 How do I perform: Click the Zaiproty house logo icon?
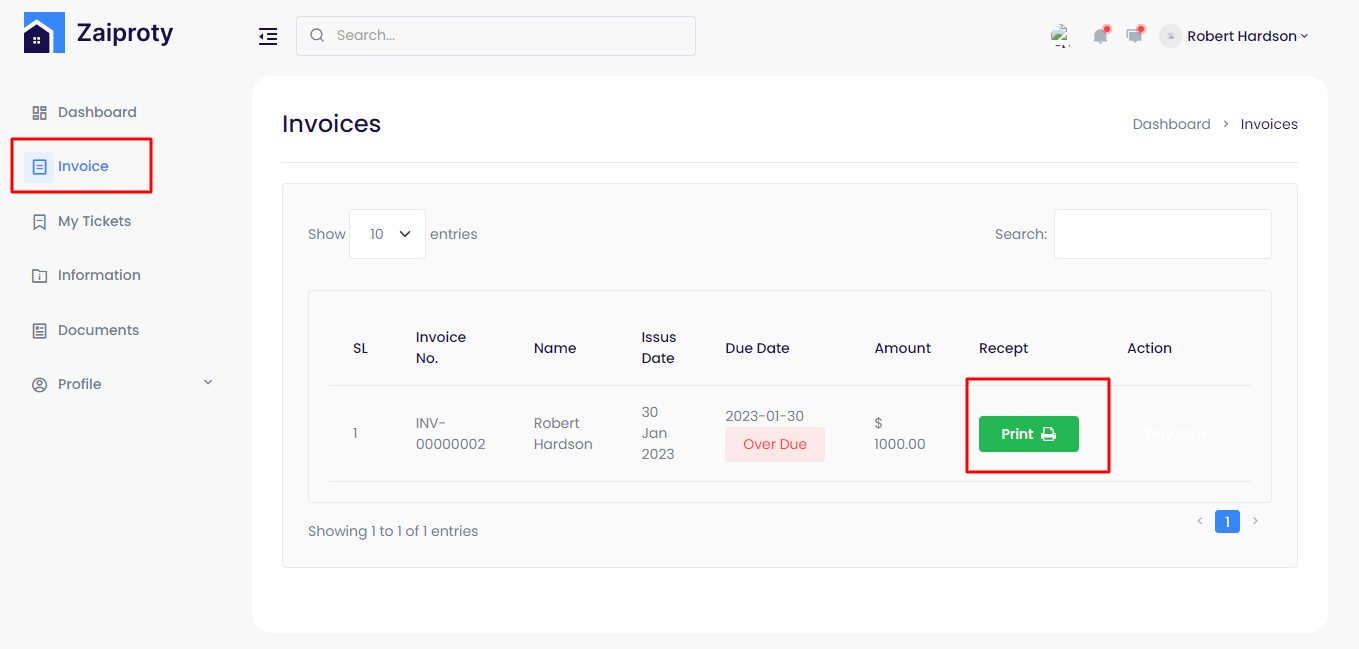pyautogui.click(x=44, y=33)
